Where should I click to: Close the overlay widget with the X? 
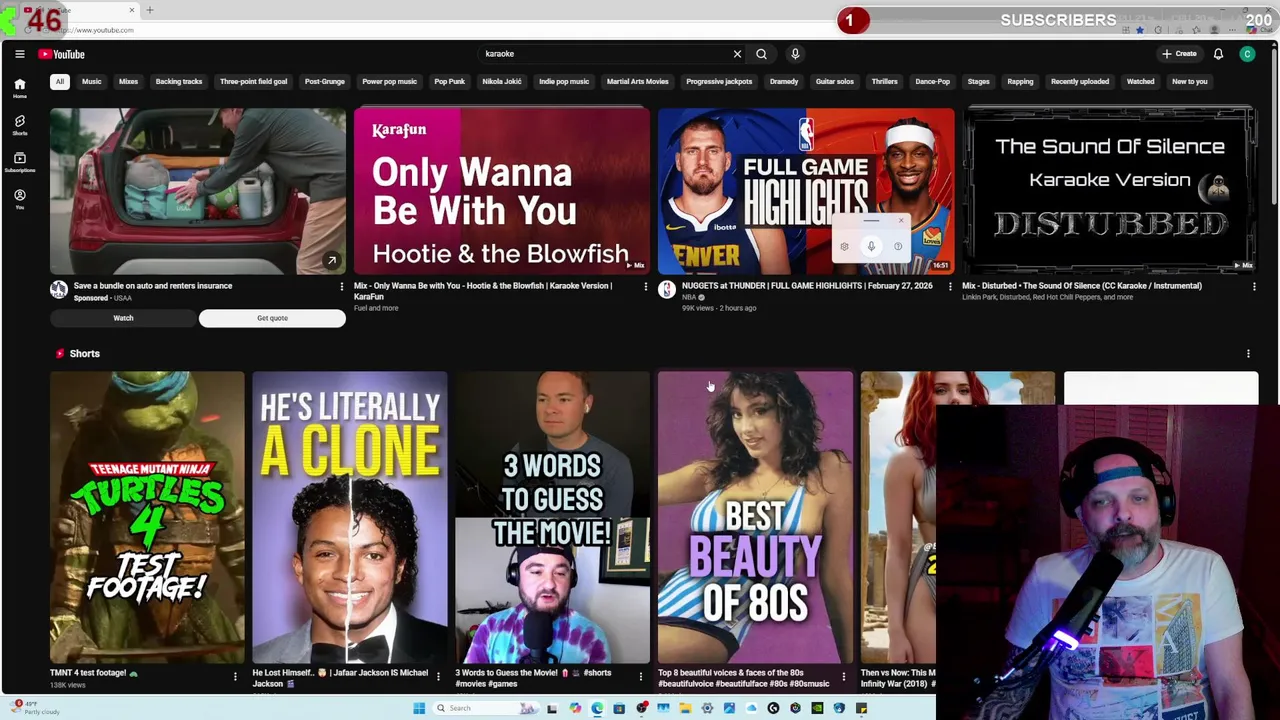pos(900,221)
